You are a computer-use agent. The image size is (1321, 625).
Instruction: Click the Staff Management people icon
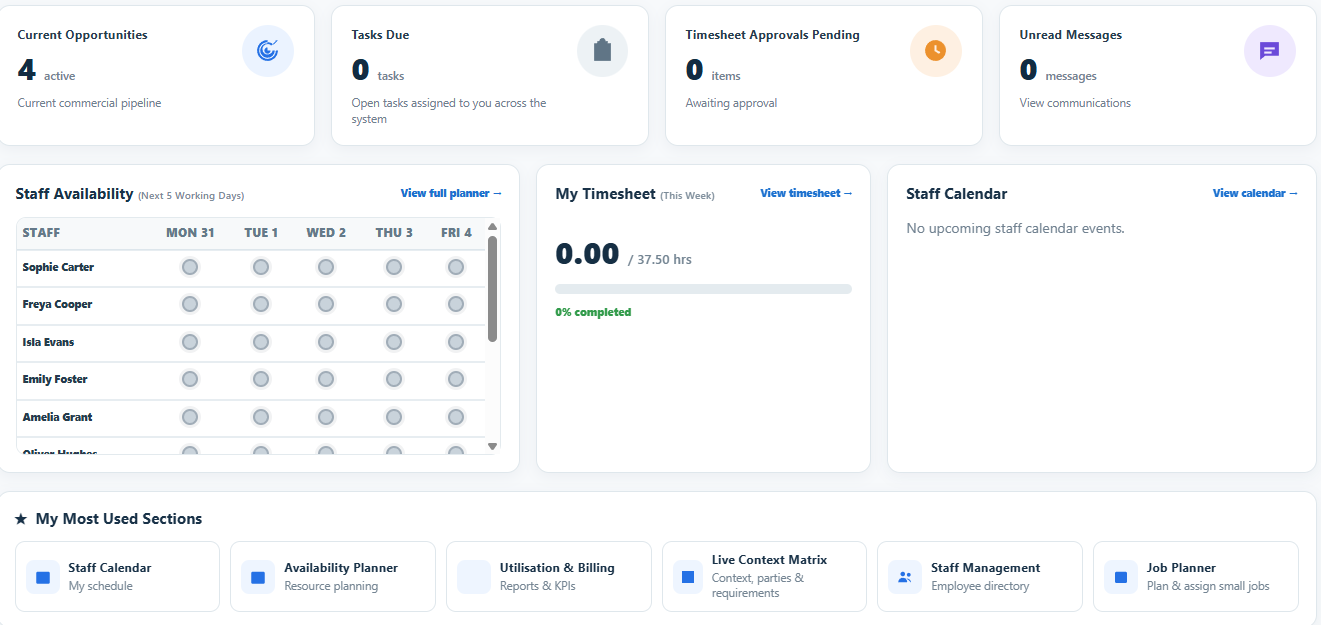pyautogui.click(x=905, y=577)
